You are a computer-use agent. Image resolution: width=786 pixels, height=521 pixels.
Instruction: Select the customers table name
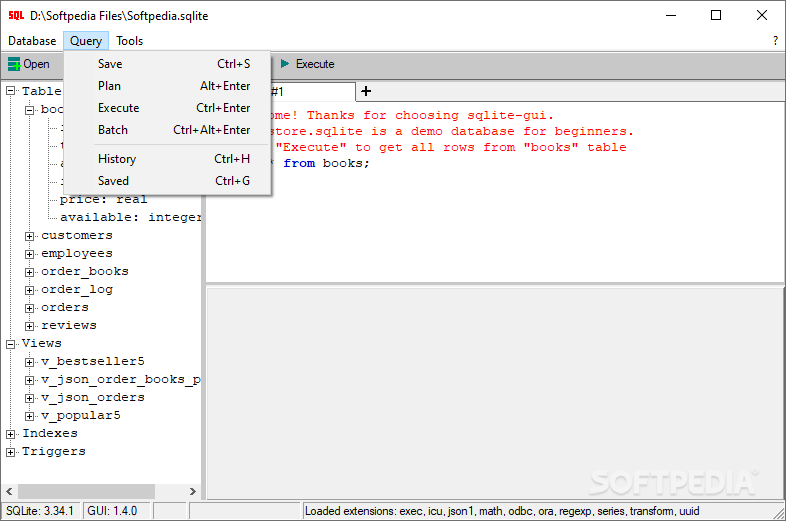[x=77, y=235]
